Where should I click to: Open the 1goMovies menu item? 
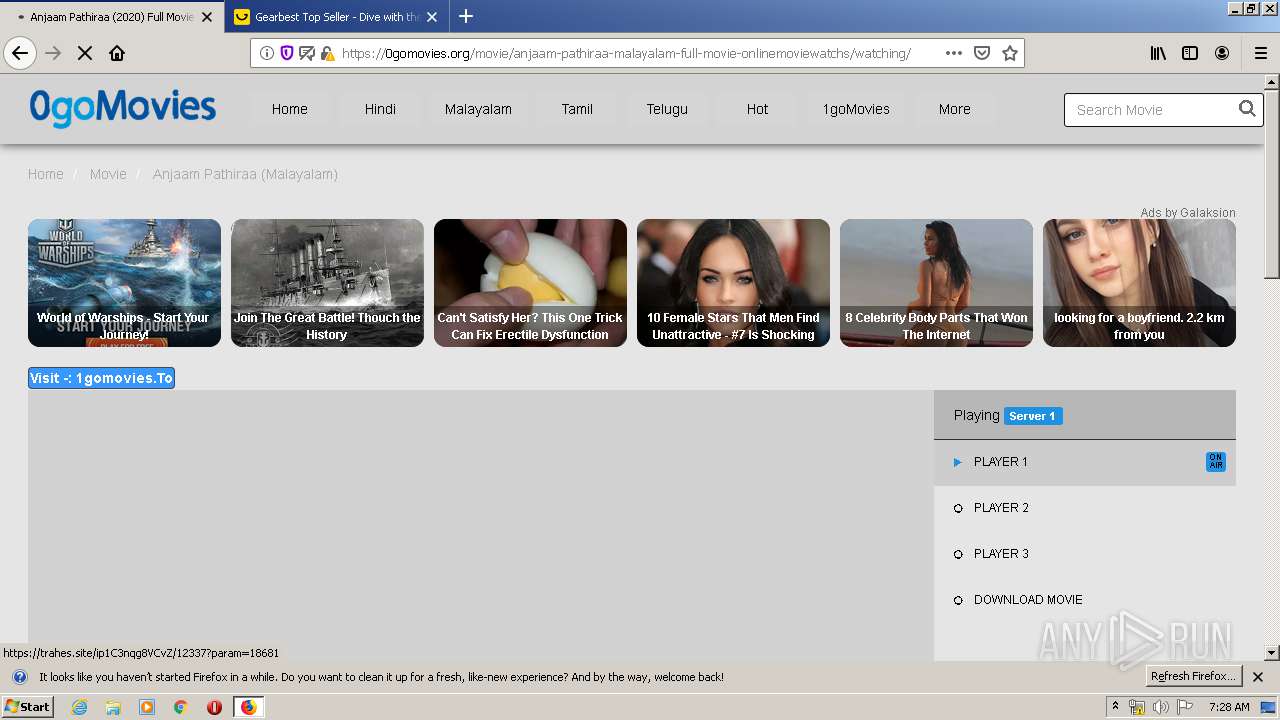click(856, 109)
